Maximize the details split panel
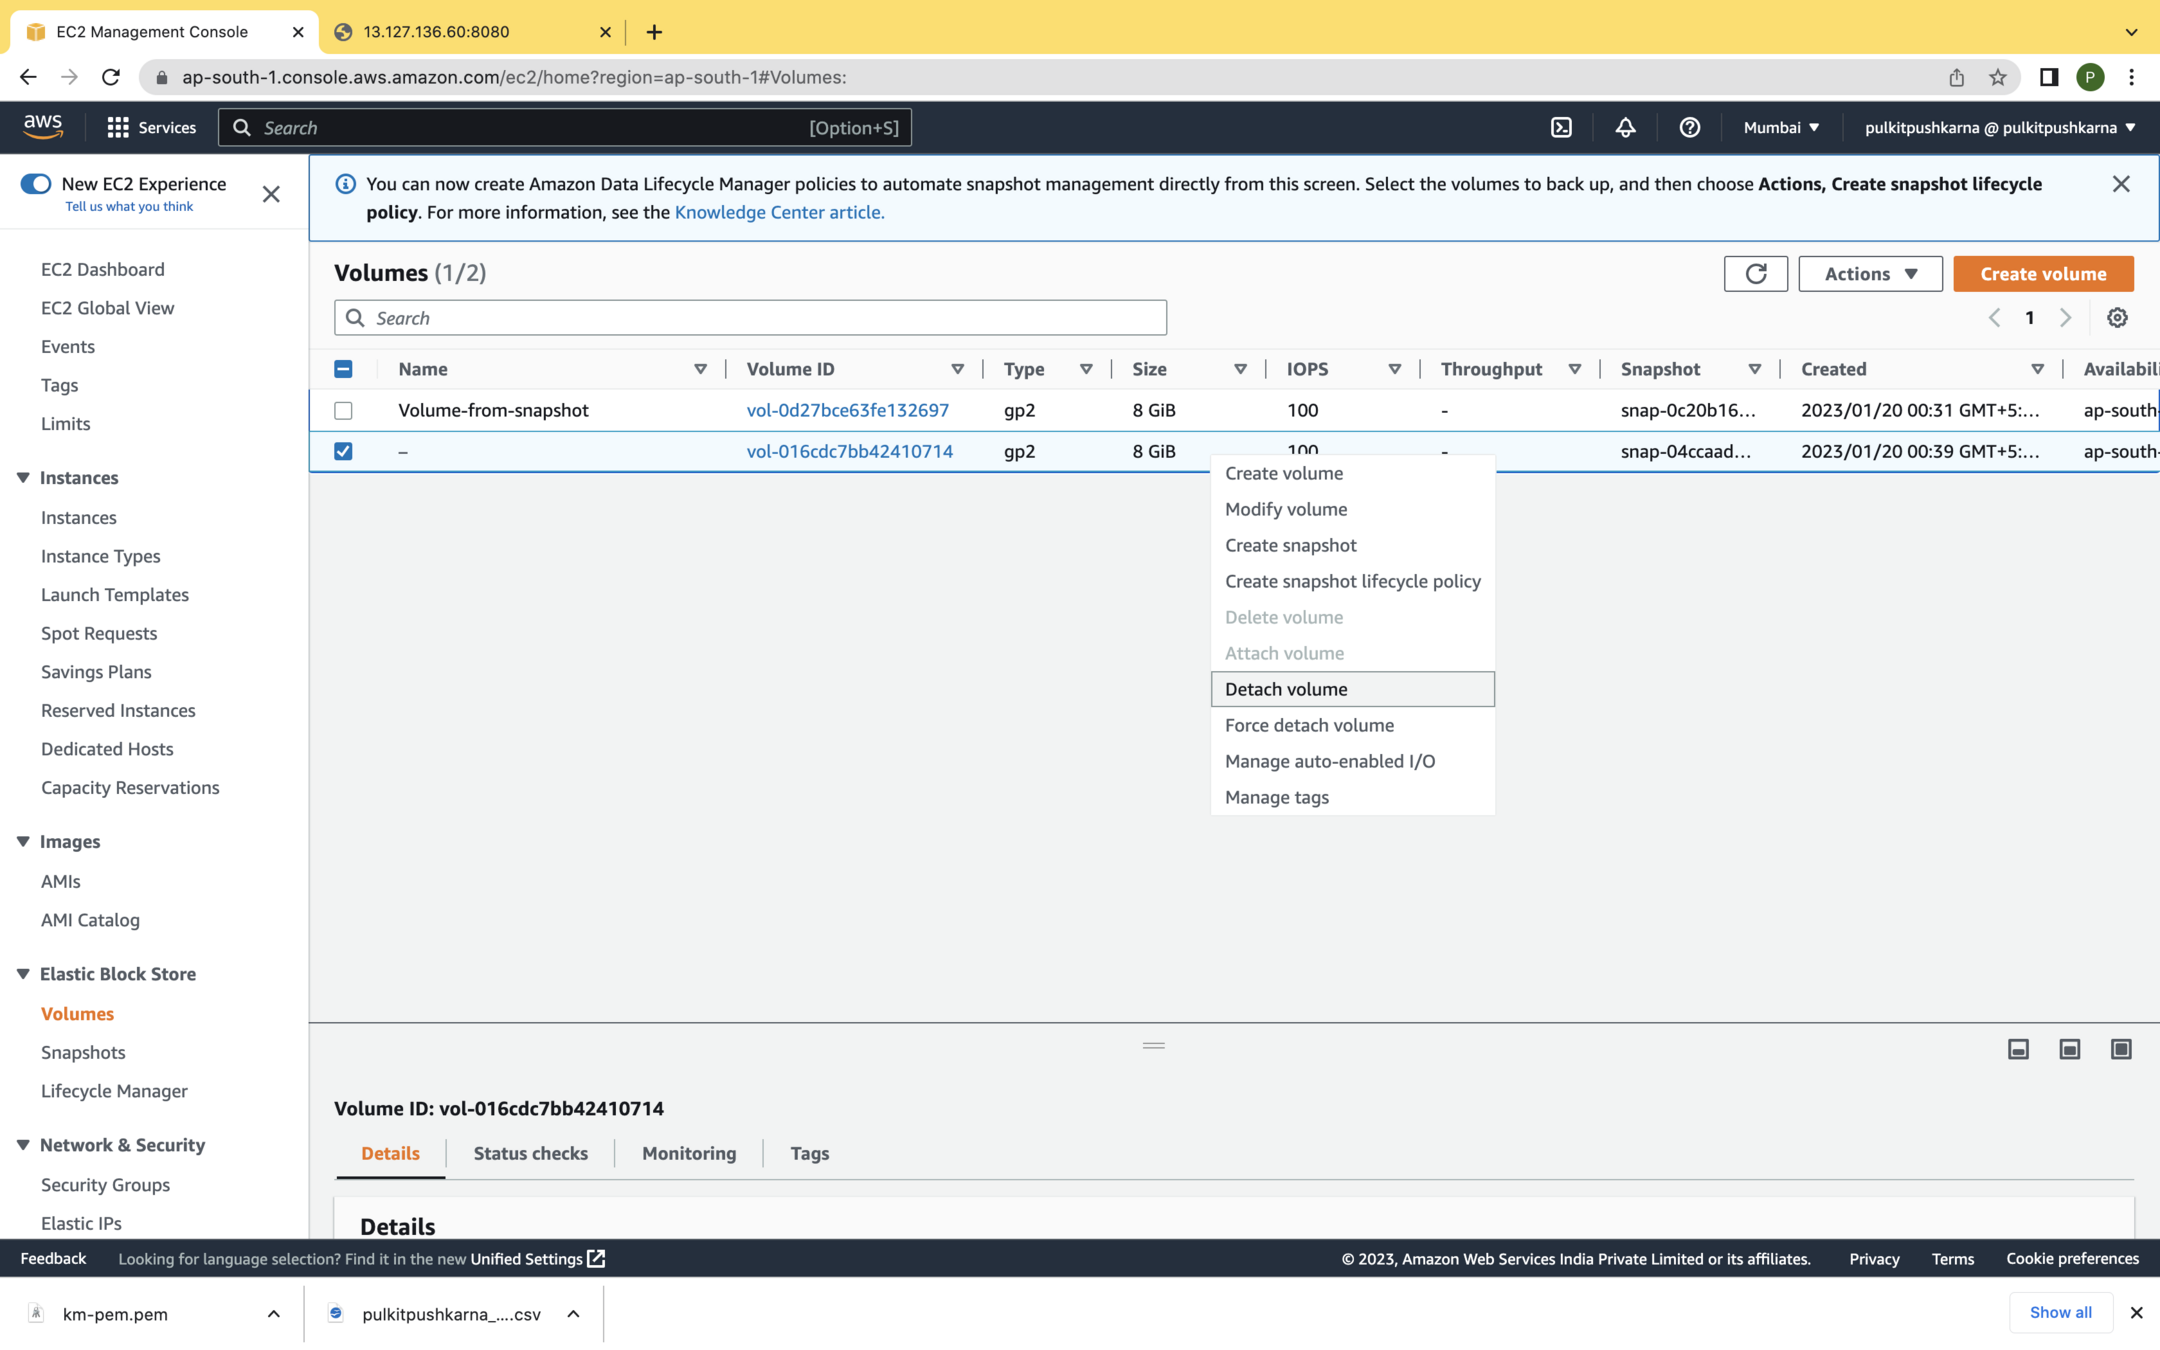 tap(2120, 1049)
